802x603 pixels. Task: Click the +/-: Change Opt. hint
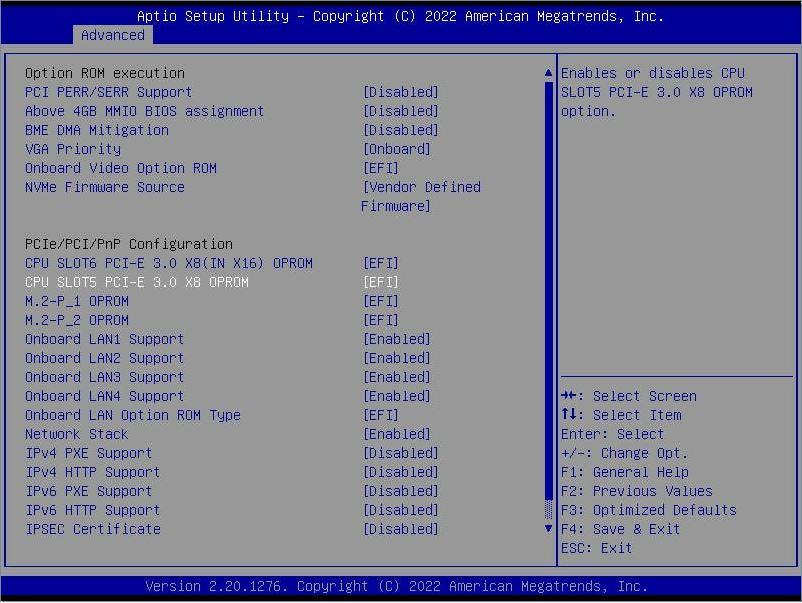(x=625, y=453)
